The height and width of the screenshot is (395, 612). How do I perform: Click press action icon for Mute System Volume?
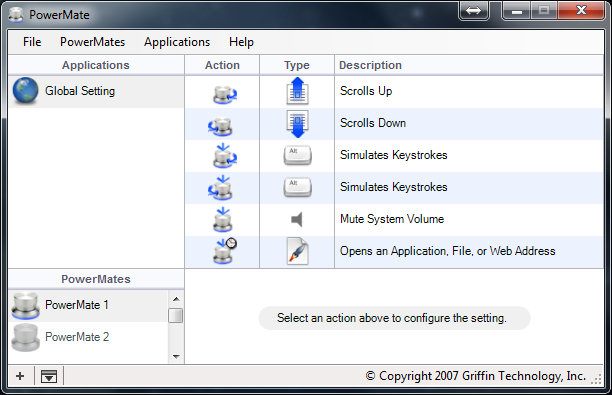click(x=223, y=220)
